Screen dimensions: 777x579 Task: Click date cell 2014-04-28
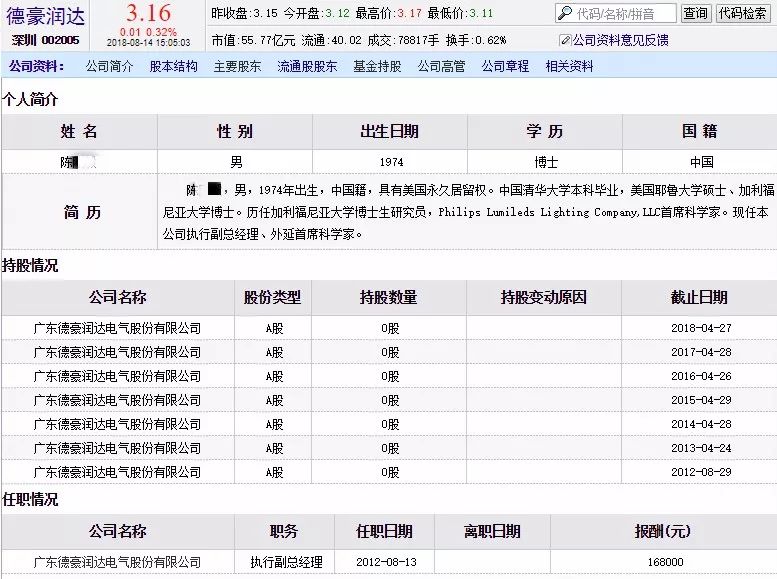(701, 424)
